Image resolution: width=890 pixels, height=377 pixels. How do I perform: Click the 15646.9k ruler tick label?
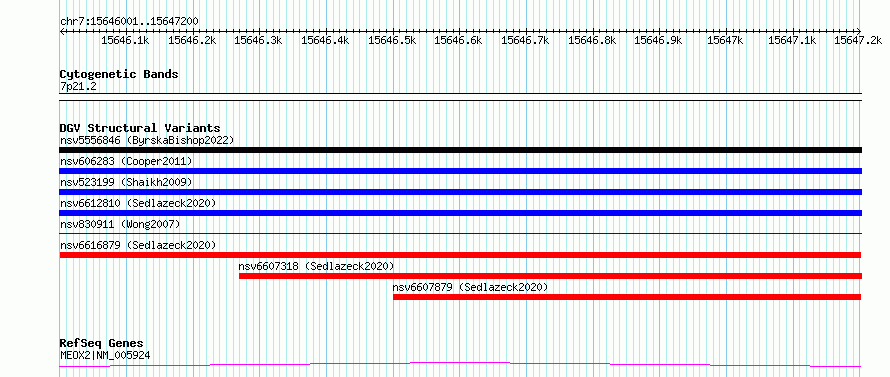658,40
